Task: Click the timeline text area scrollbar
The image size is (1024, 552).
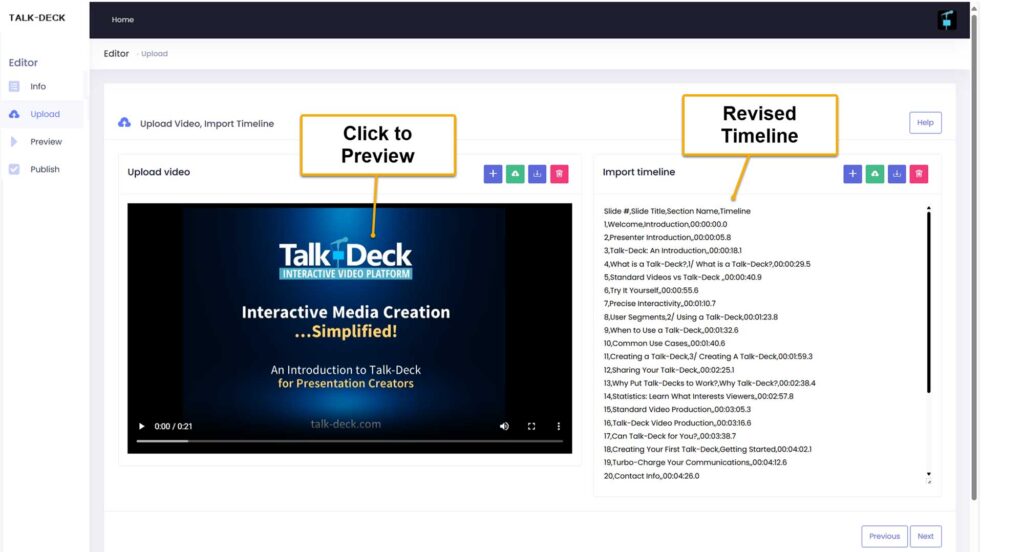Action: [x=928, y=302]
